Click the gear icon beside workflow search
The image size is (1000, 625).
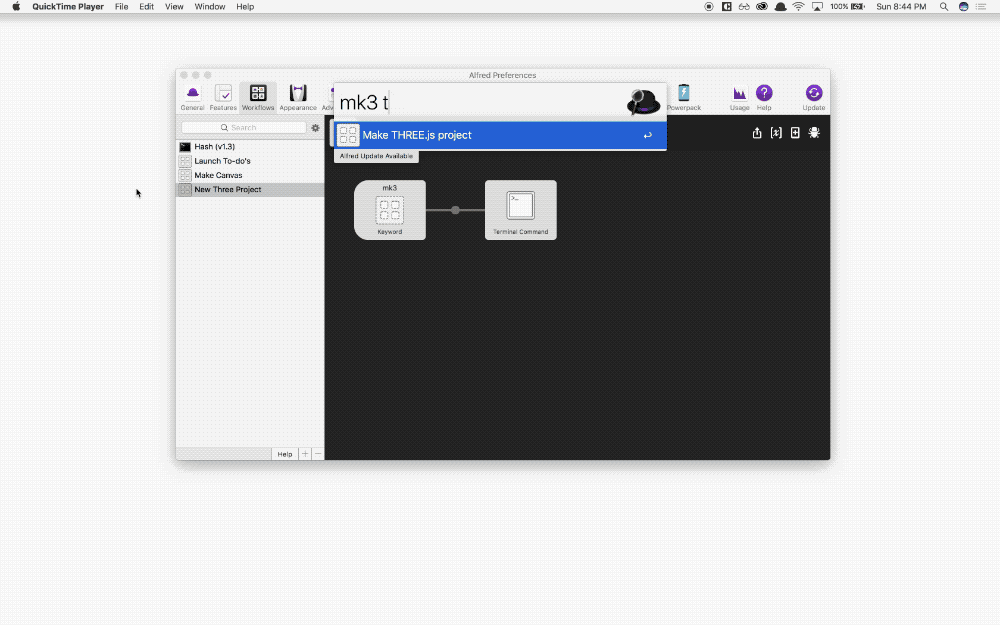(x=315, y=128)
